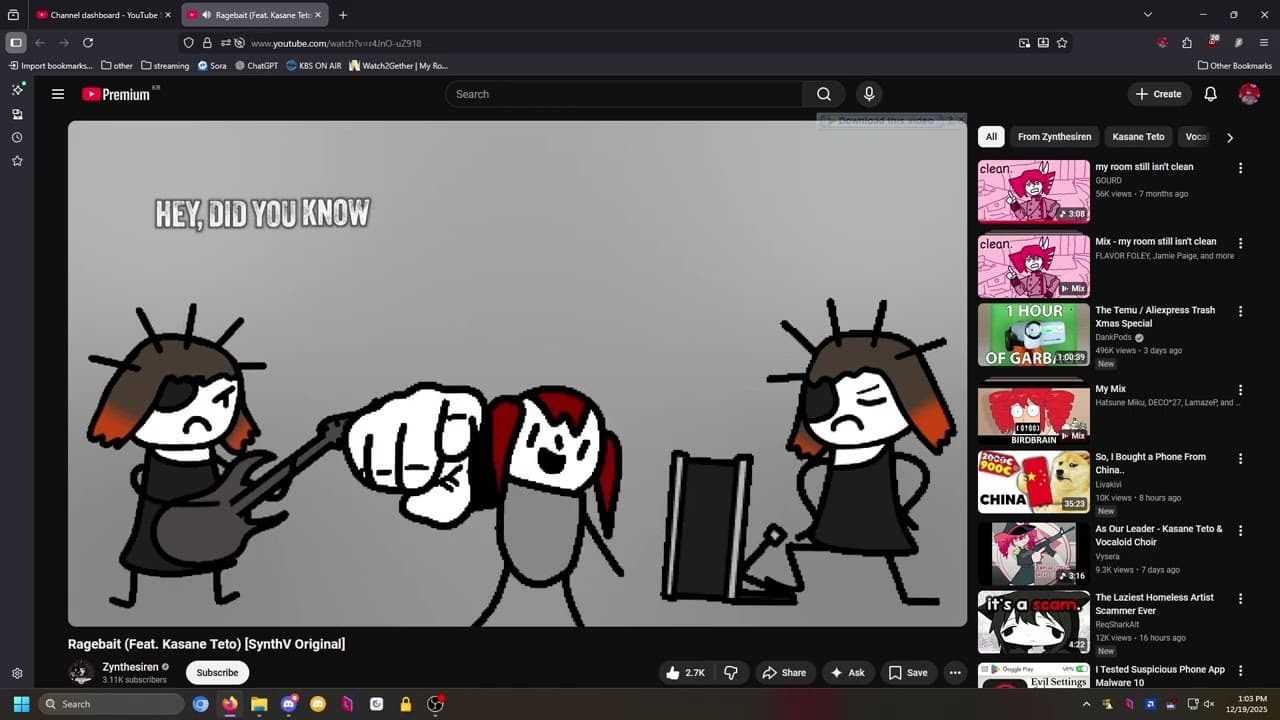Toggle browser sidebar visibility button
Viewport: 1280px width, 720px height.
coord(15,43)
